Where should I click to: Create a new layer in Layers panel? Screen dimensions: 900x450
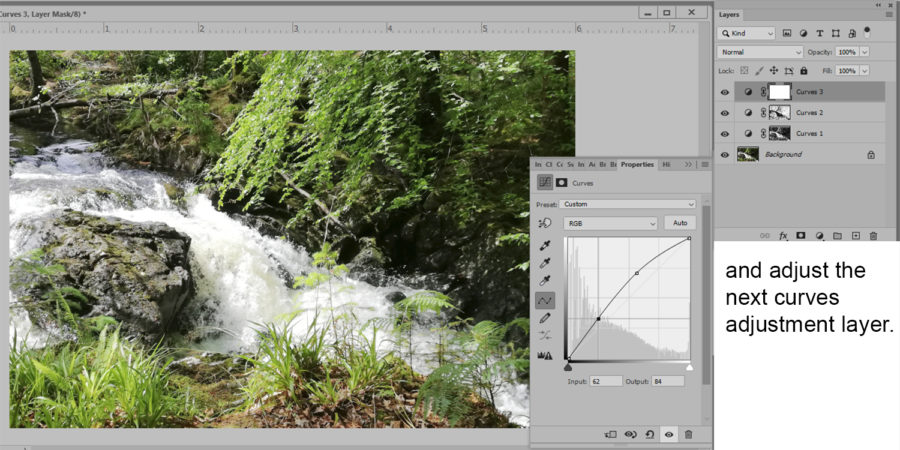pyautogui.click(x=855, y=236)
